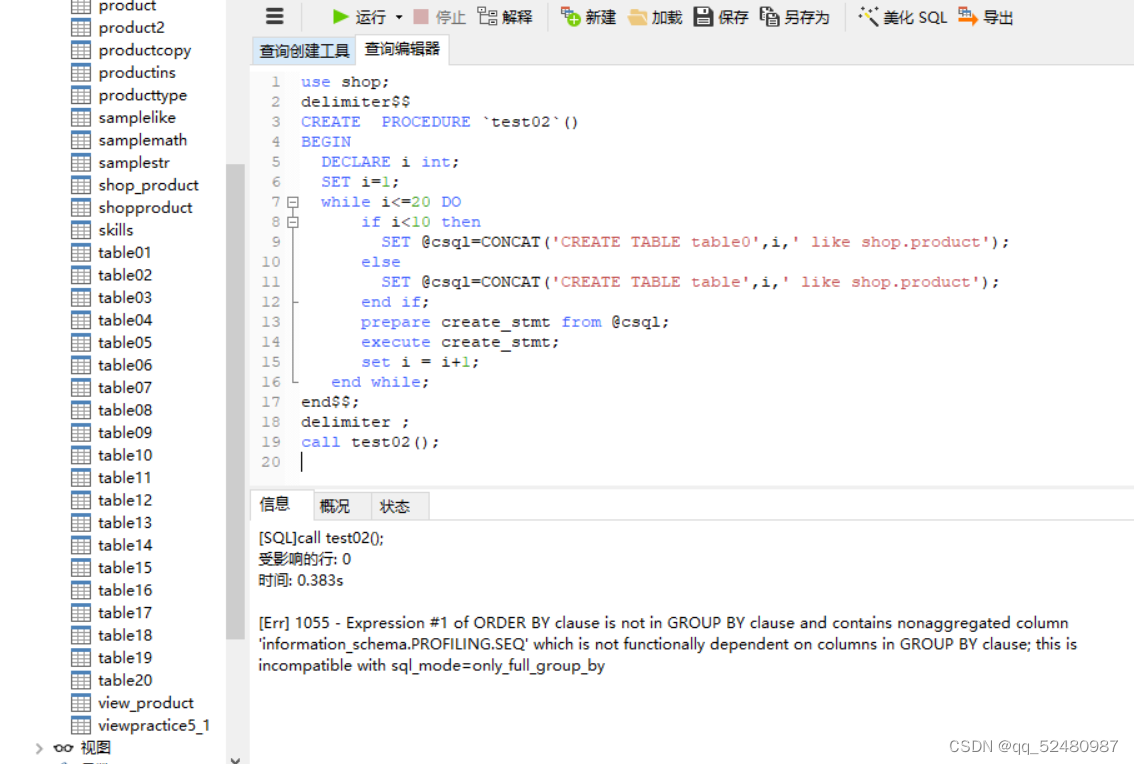Click the green Run (运行) icon
This screenshot has width=1134, height=764.
[340, 16]
